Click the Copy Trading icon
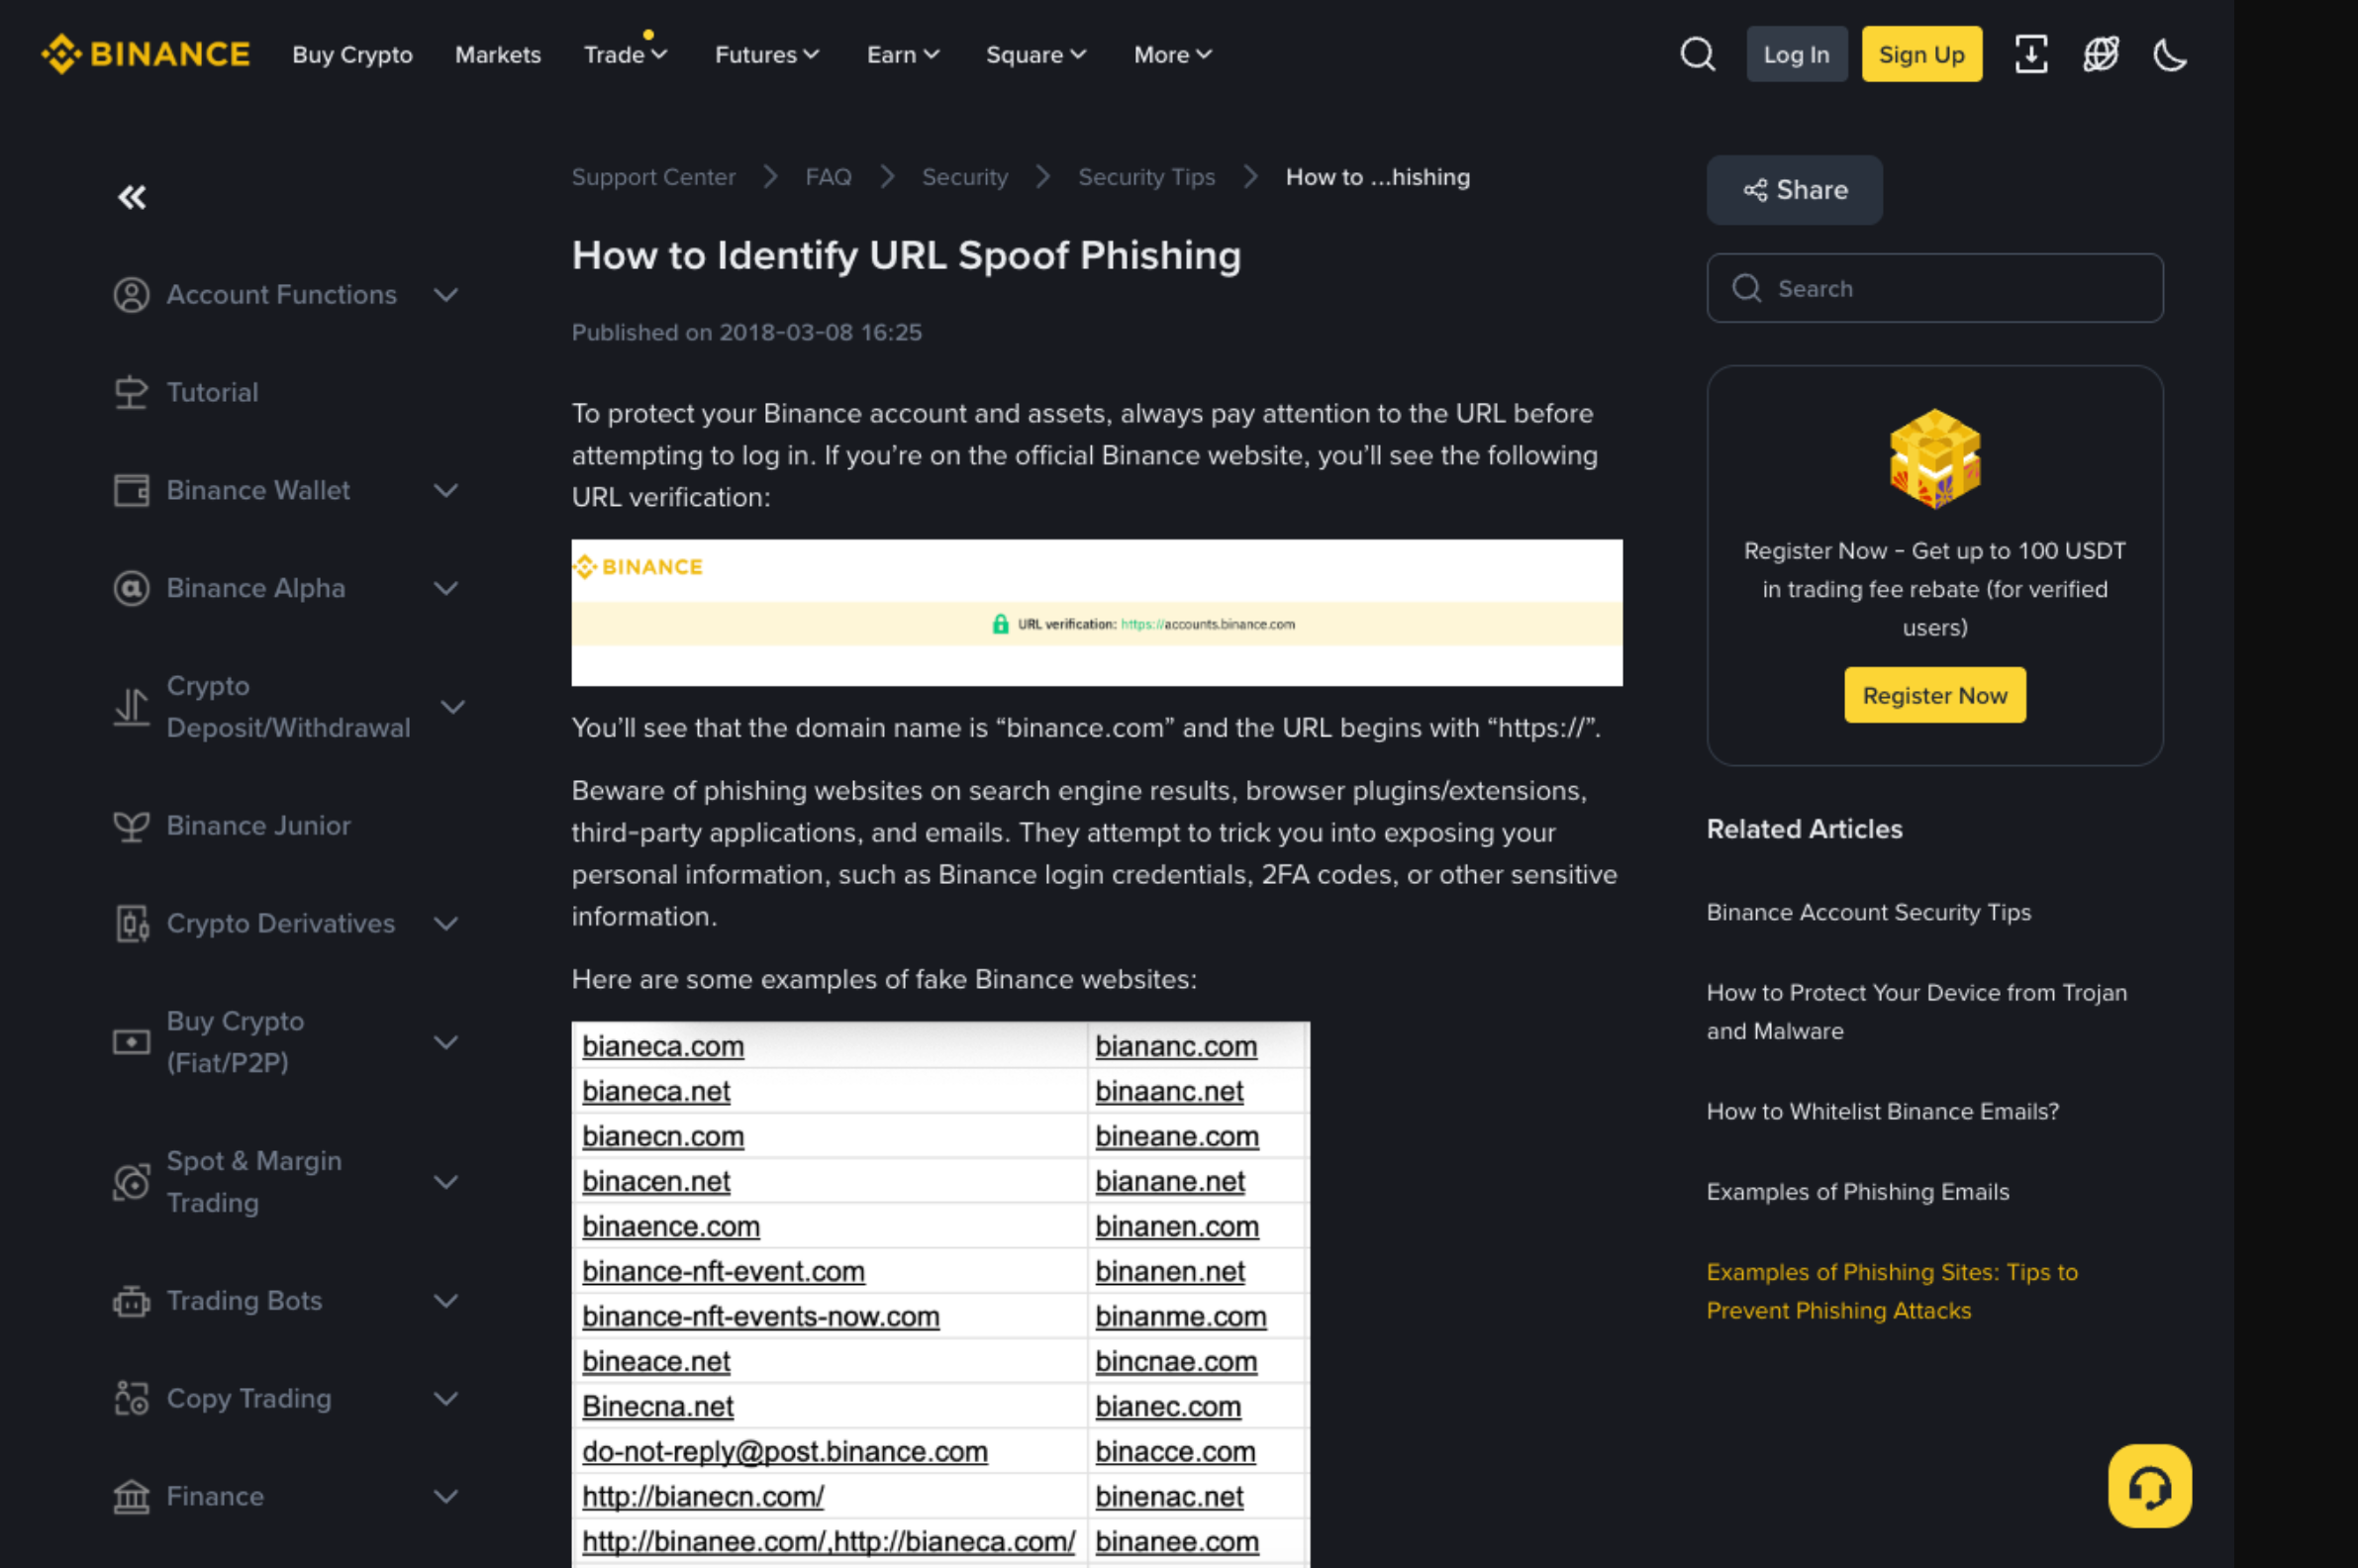2358x1568 pixels. (131, 1399)
